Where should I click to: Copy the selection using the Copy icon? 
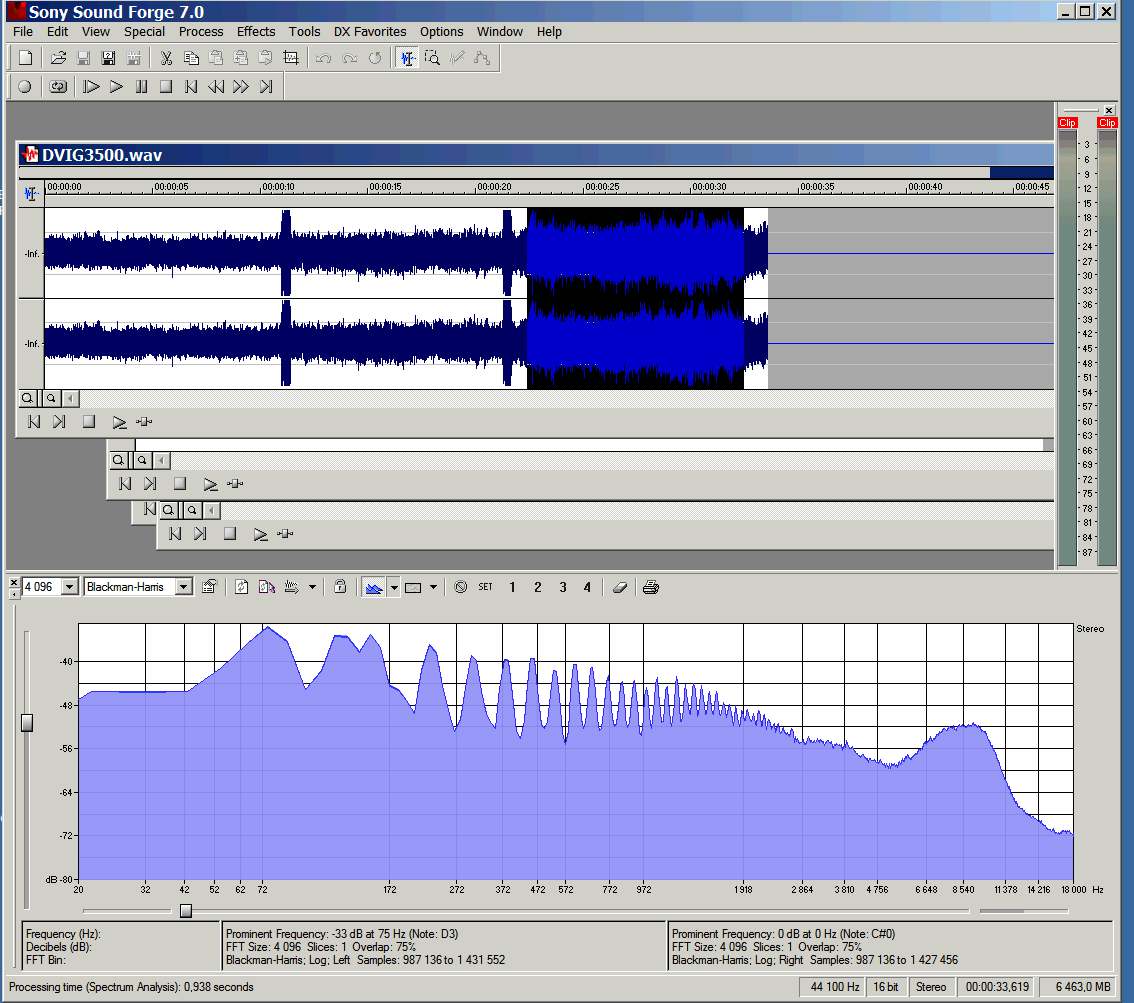(191, 58)
